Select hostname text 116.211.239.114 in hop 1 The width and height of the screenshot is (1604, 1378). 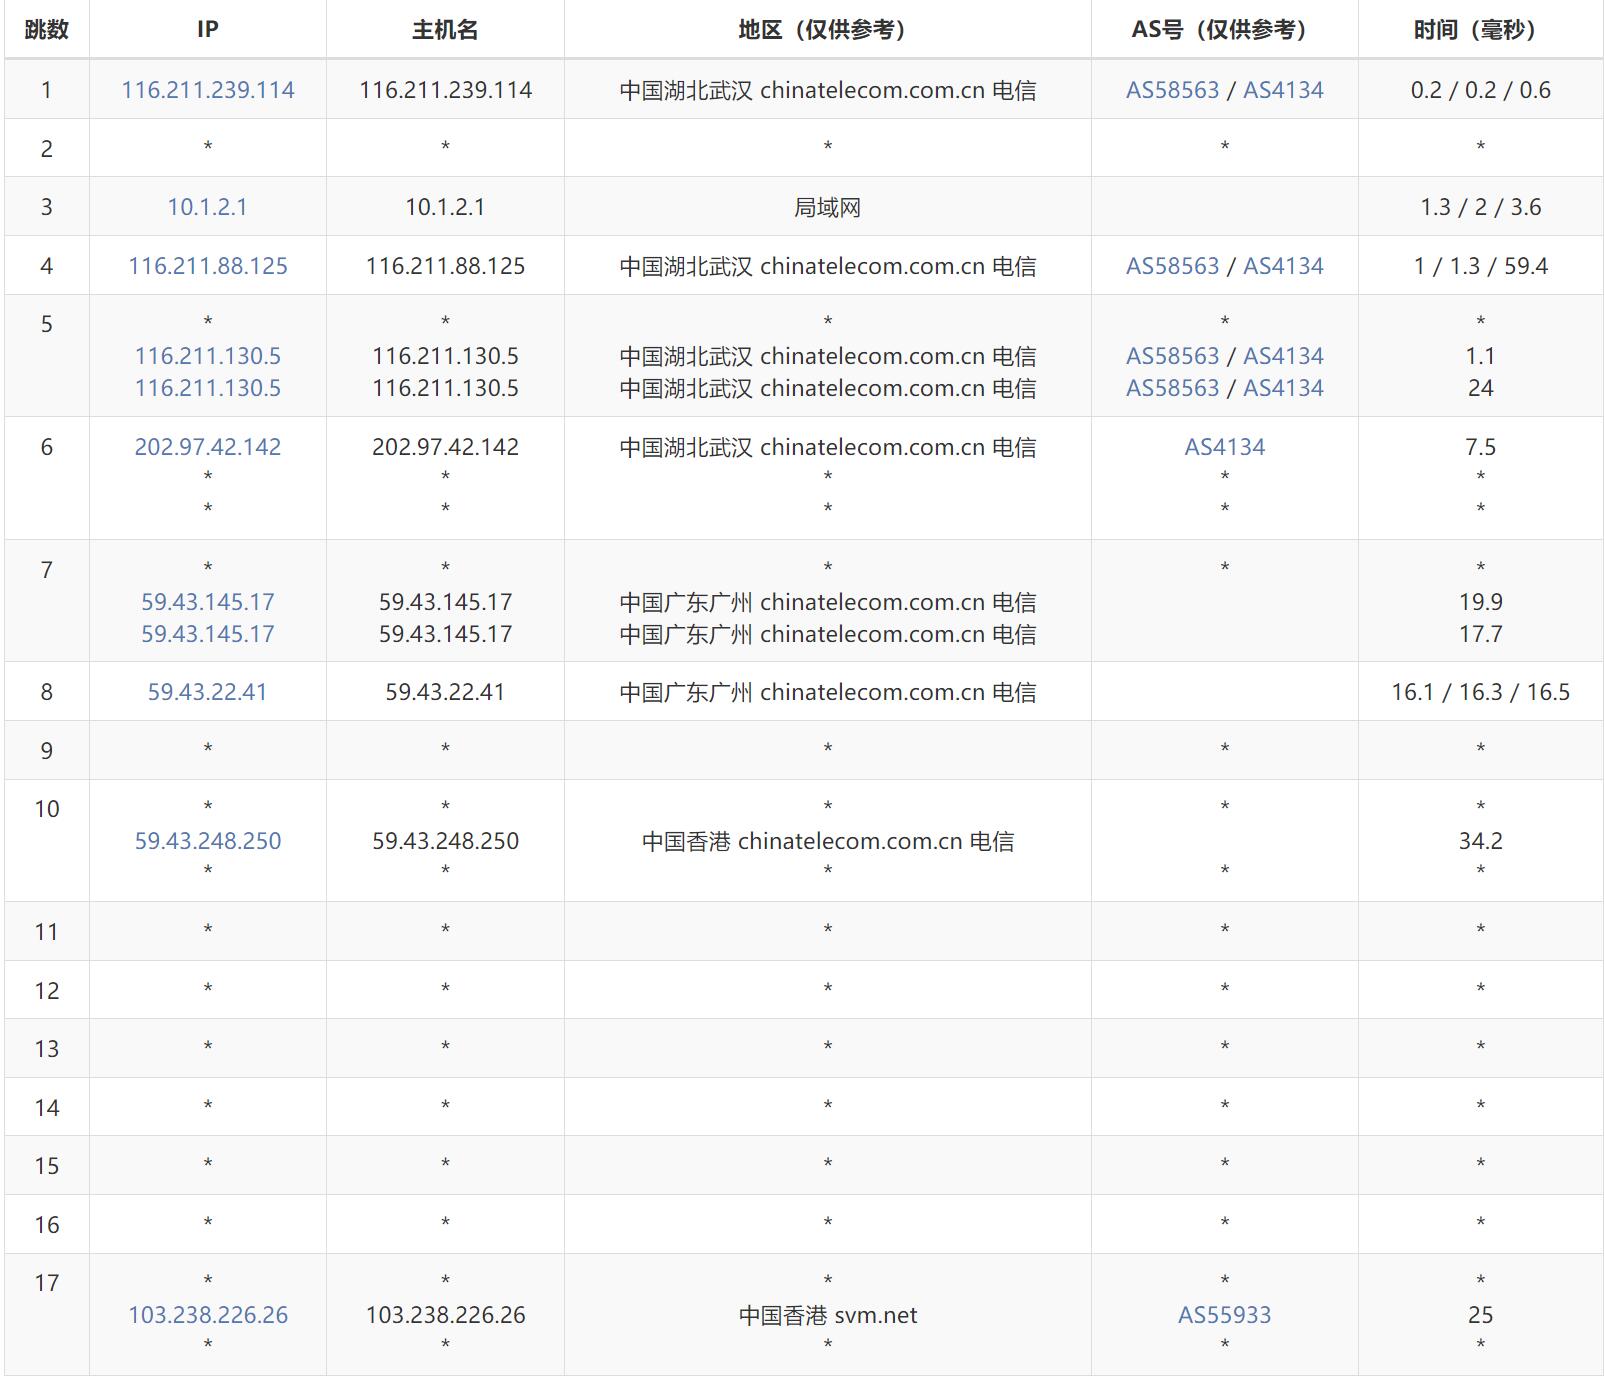[445, 90]
